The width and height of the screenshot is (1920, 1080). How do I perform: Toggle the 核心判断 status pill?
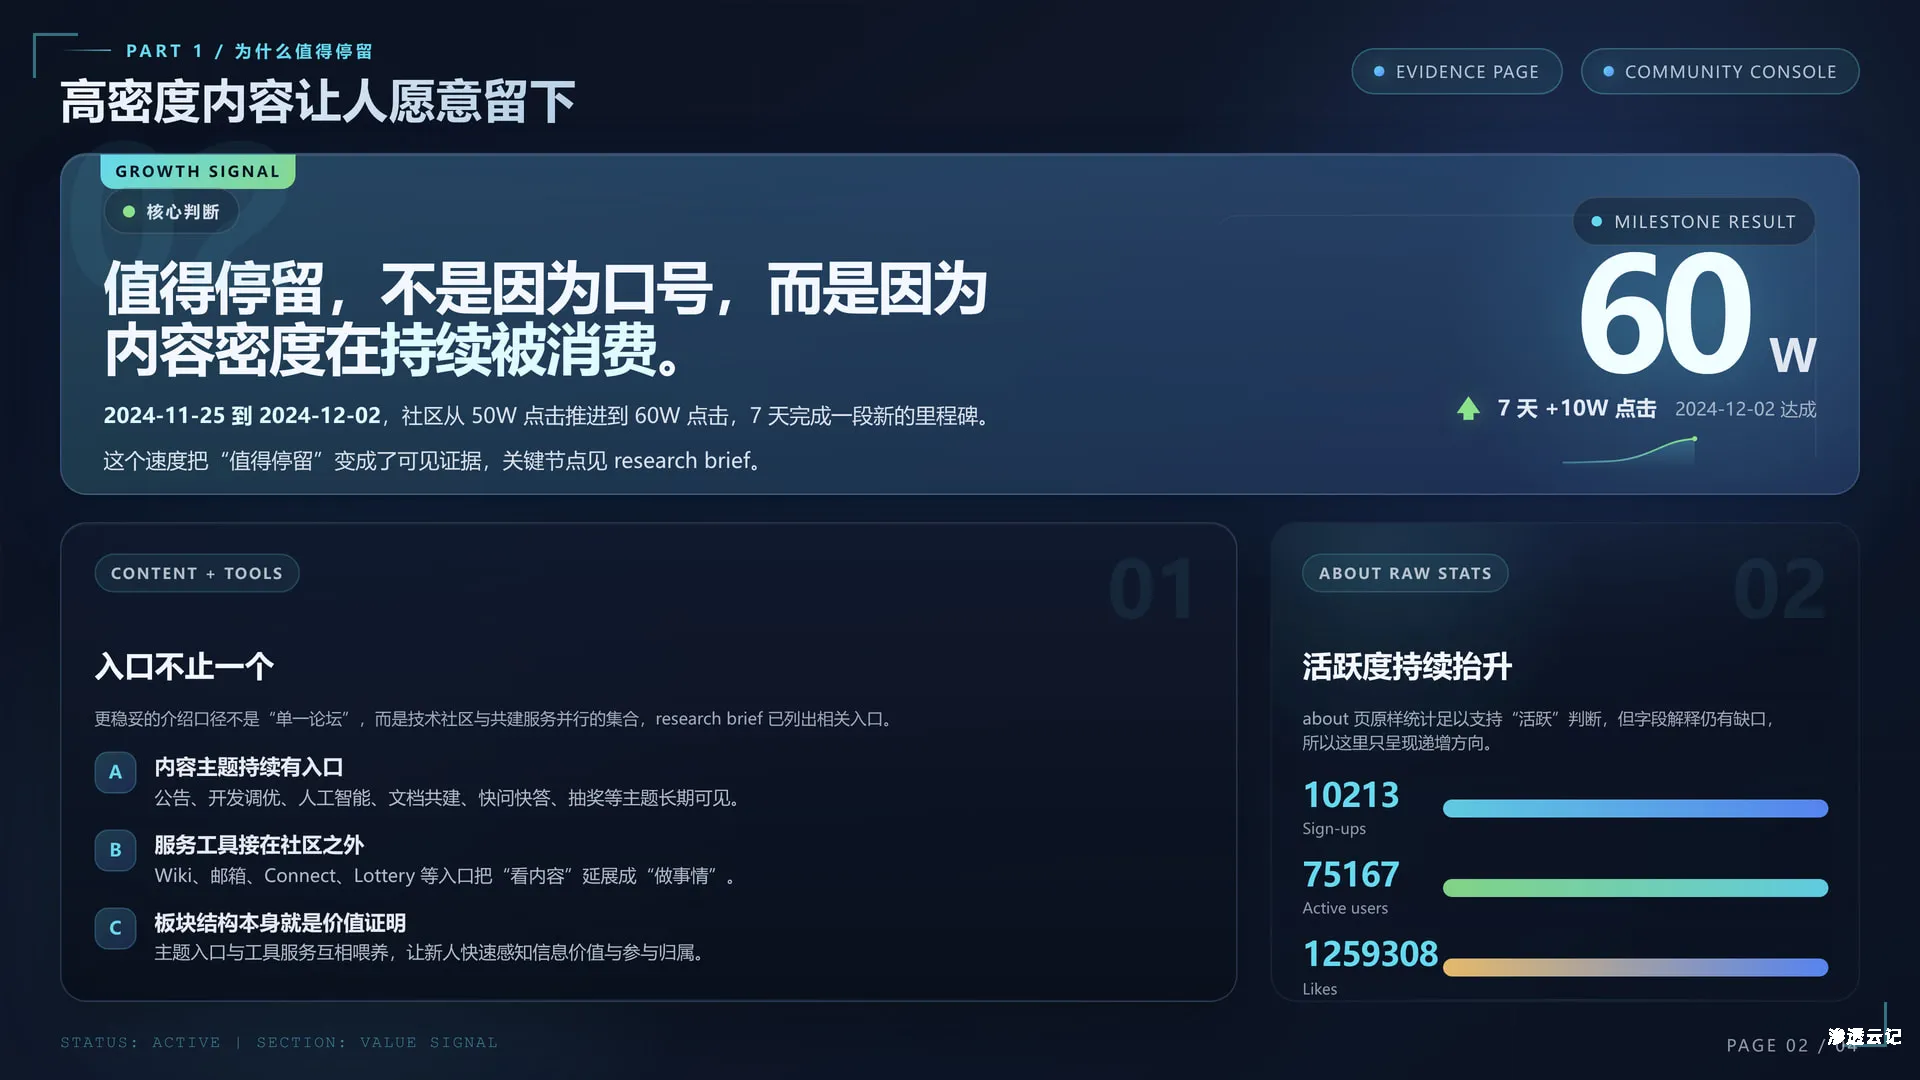171,211
